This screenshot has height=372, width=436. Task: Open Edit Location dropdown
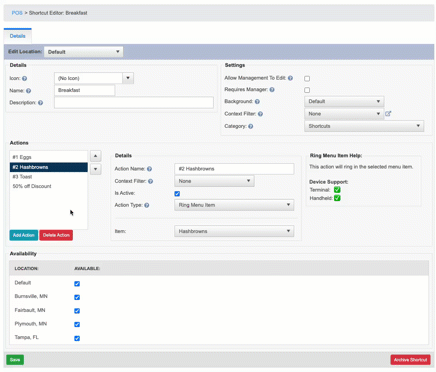coord(83,52)
